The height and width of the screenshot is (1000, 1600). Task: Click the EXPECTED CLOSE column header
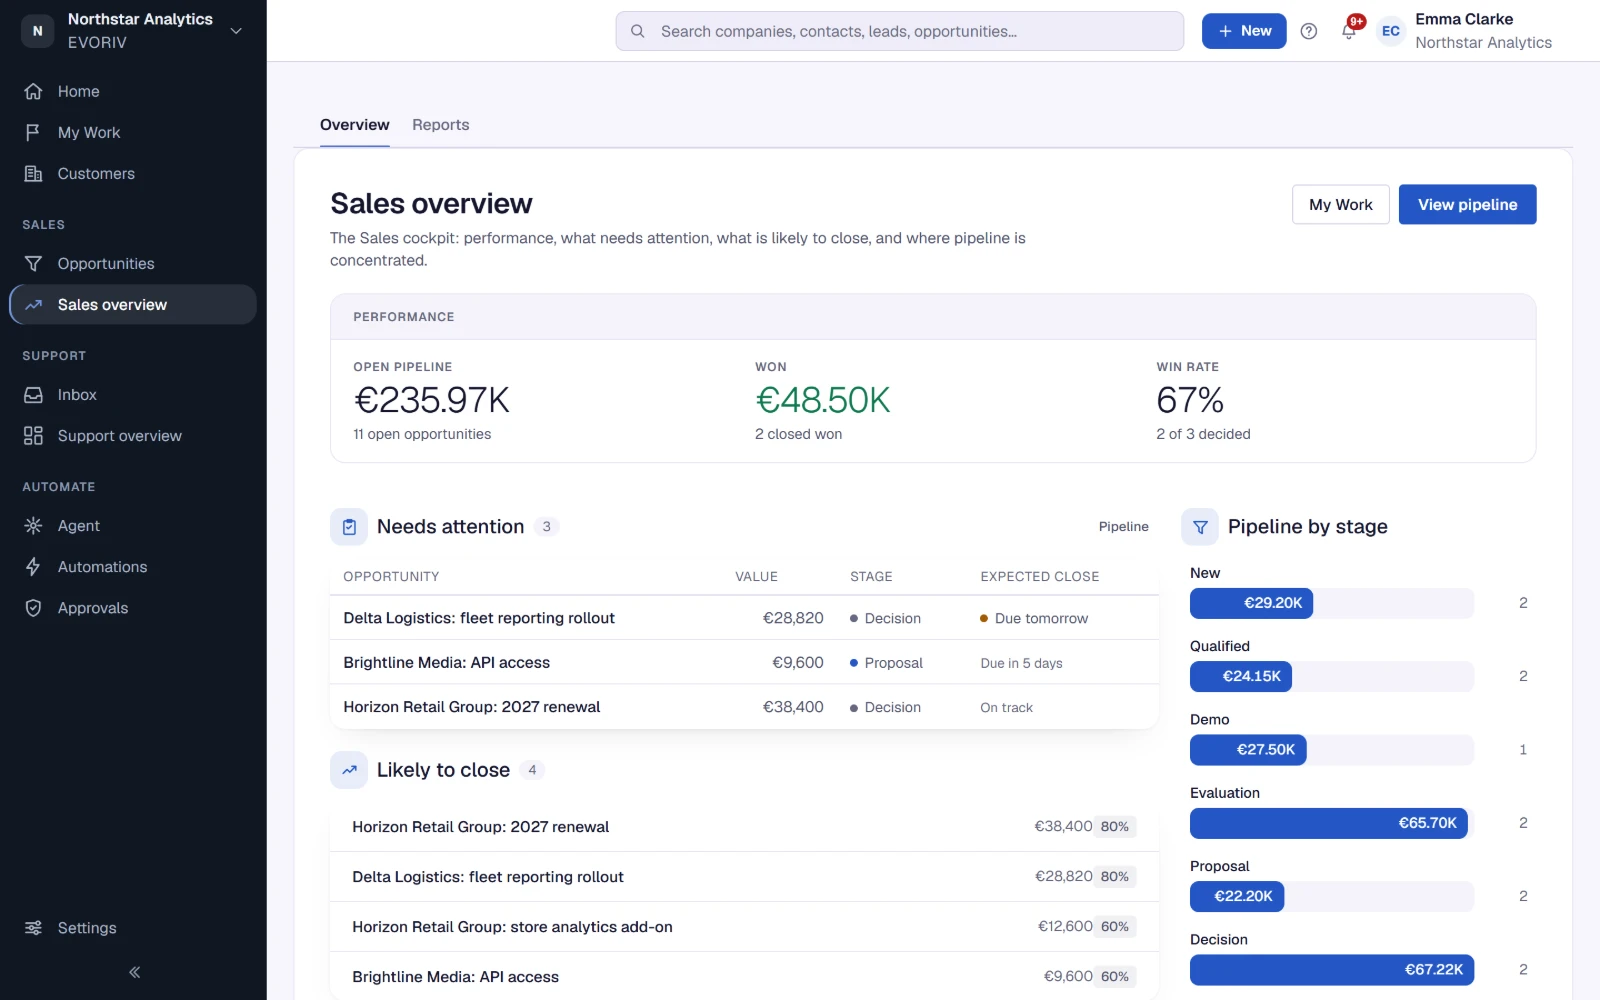coord(1039,576)
